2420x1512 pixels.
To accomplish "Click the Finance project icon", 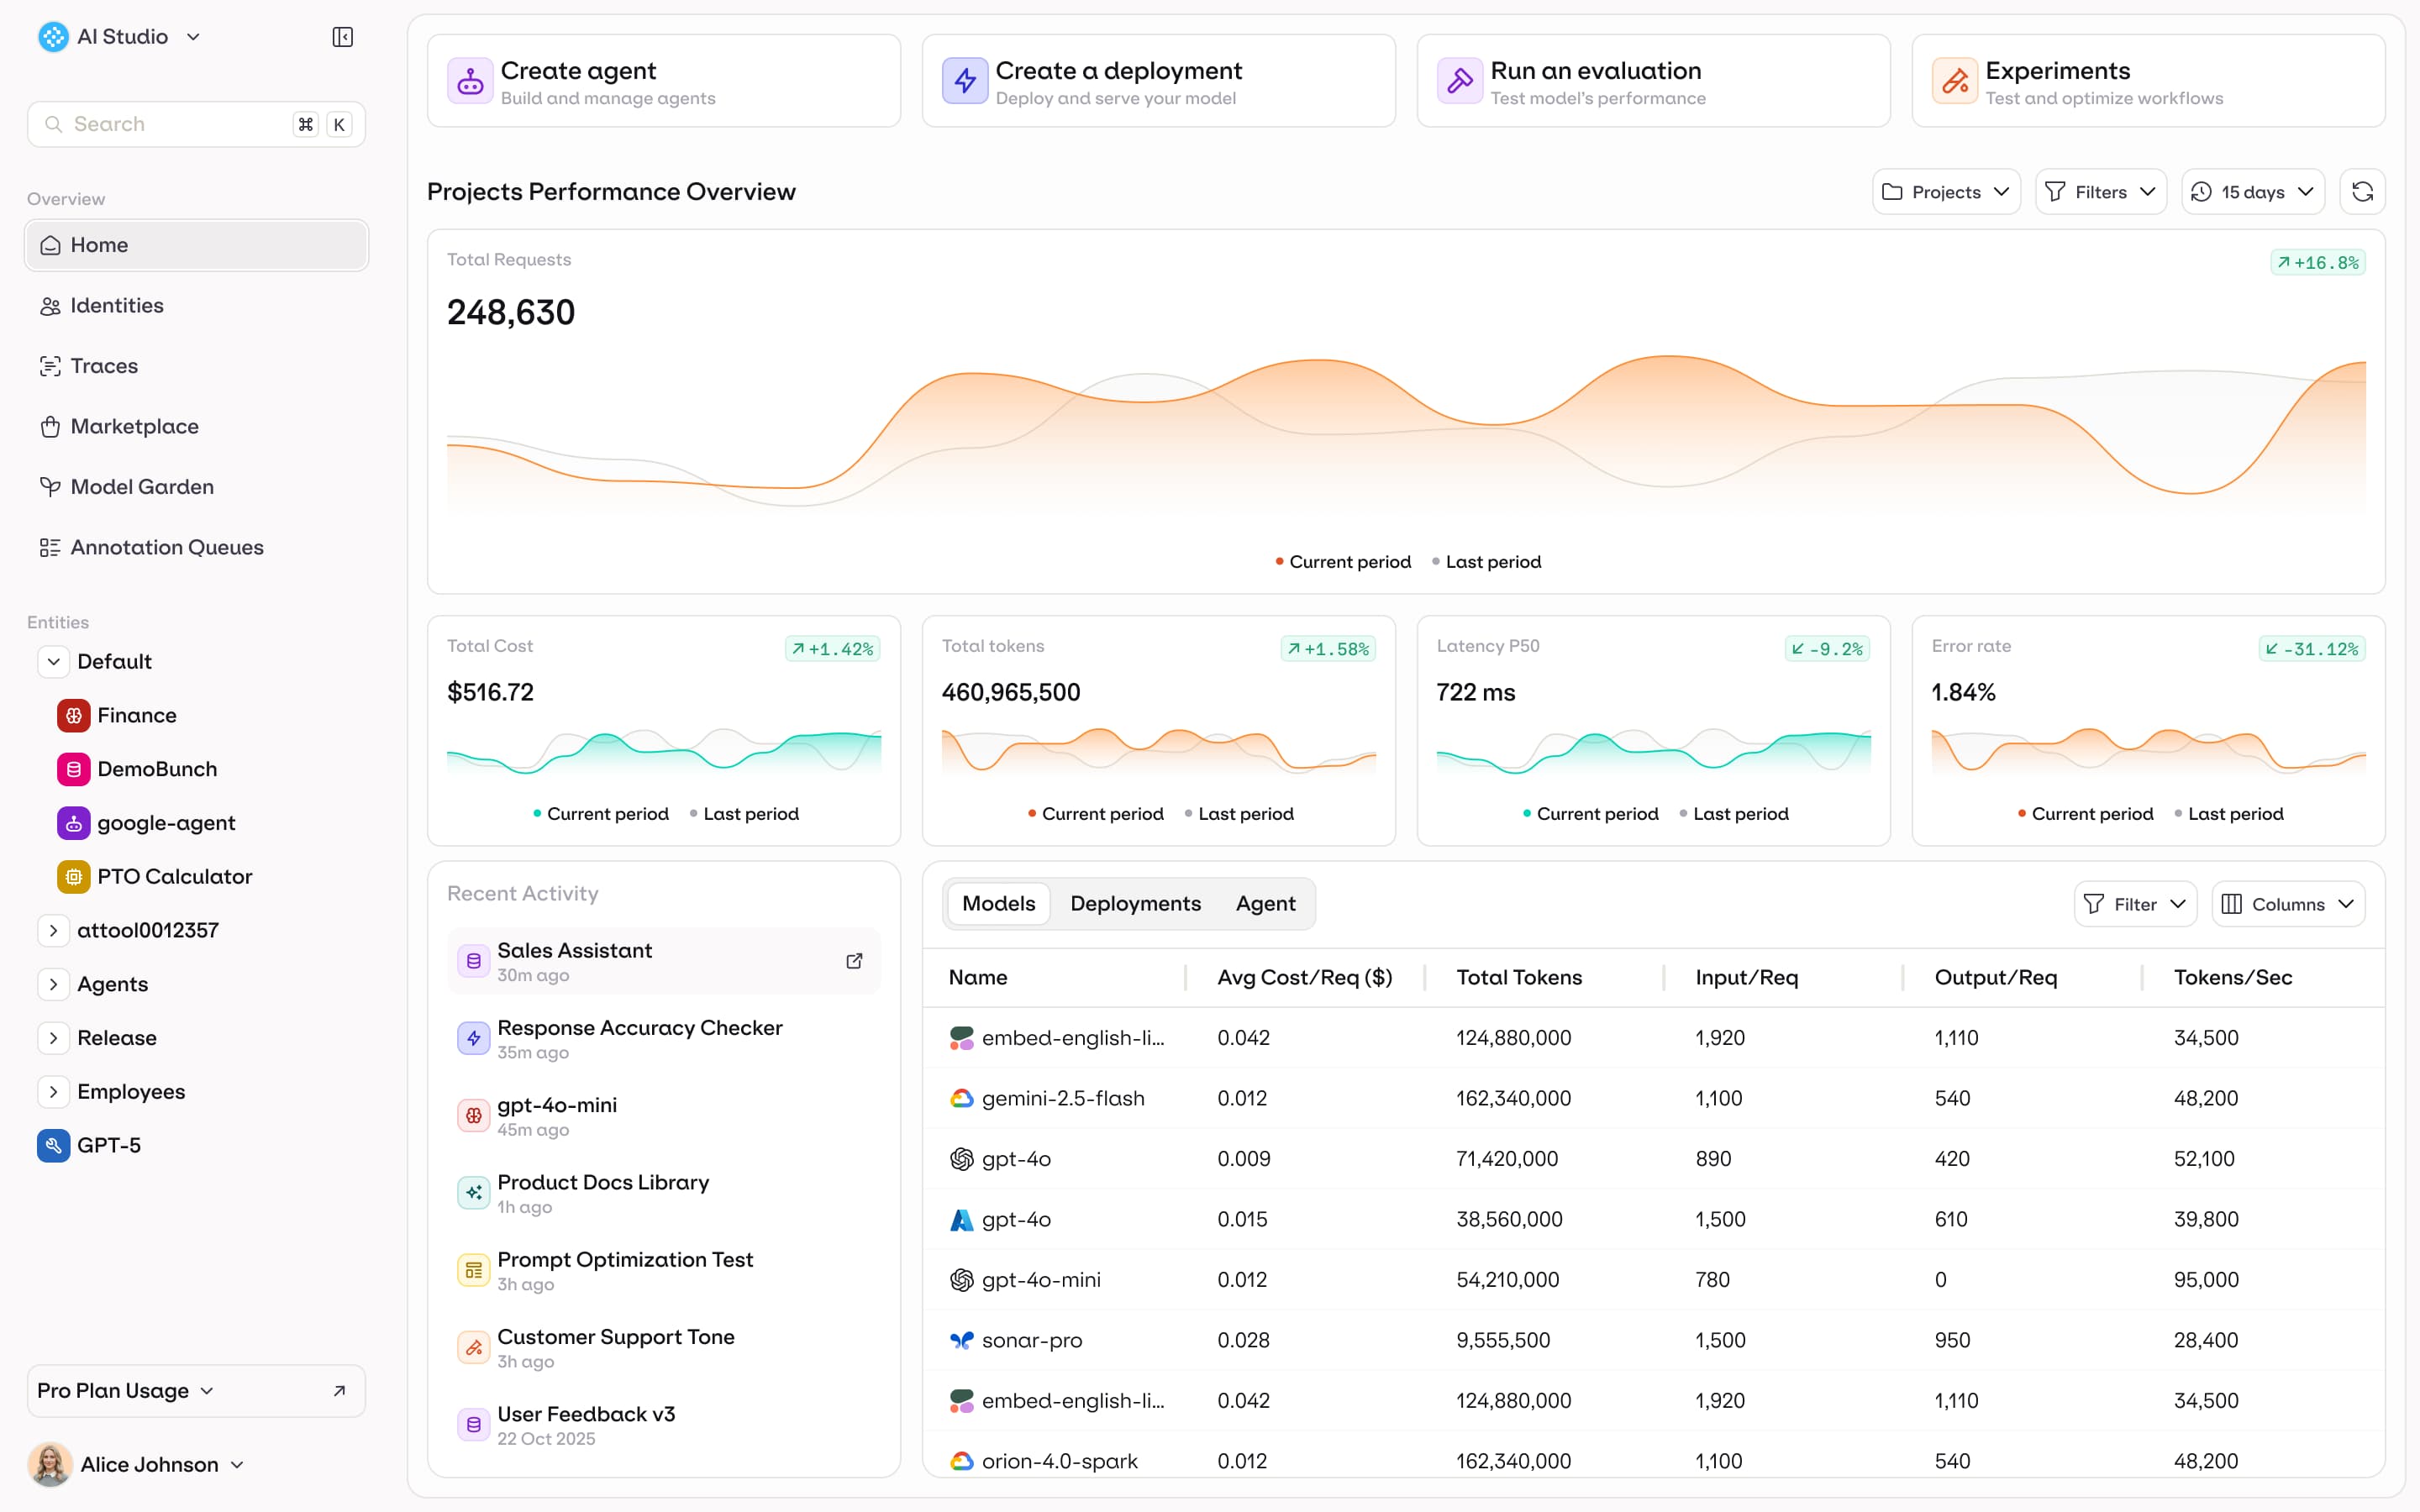I will tap(74, 715).
